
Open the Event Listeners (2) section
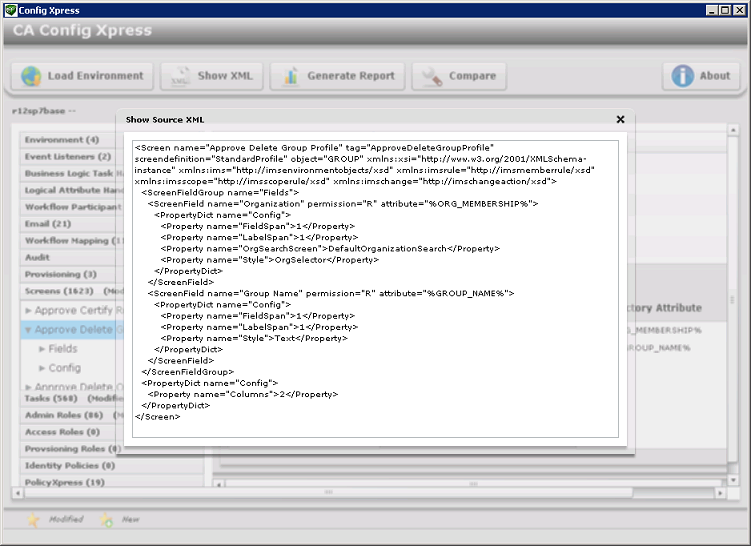click(68, 157)
